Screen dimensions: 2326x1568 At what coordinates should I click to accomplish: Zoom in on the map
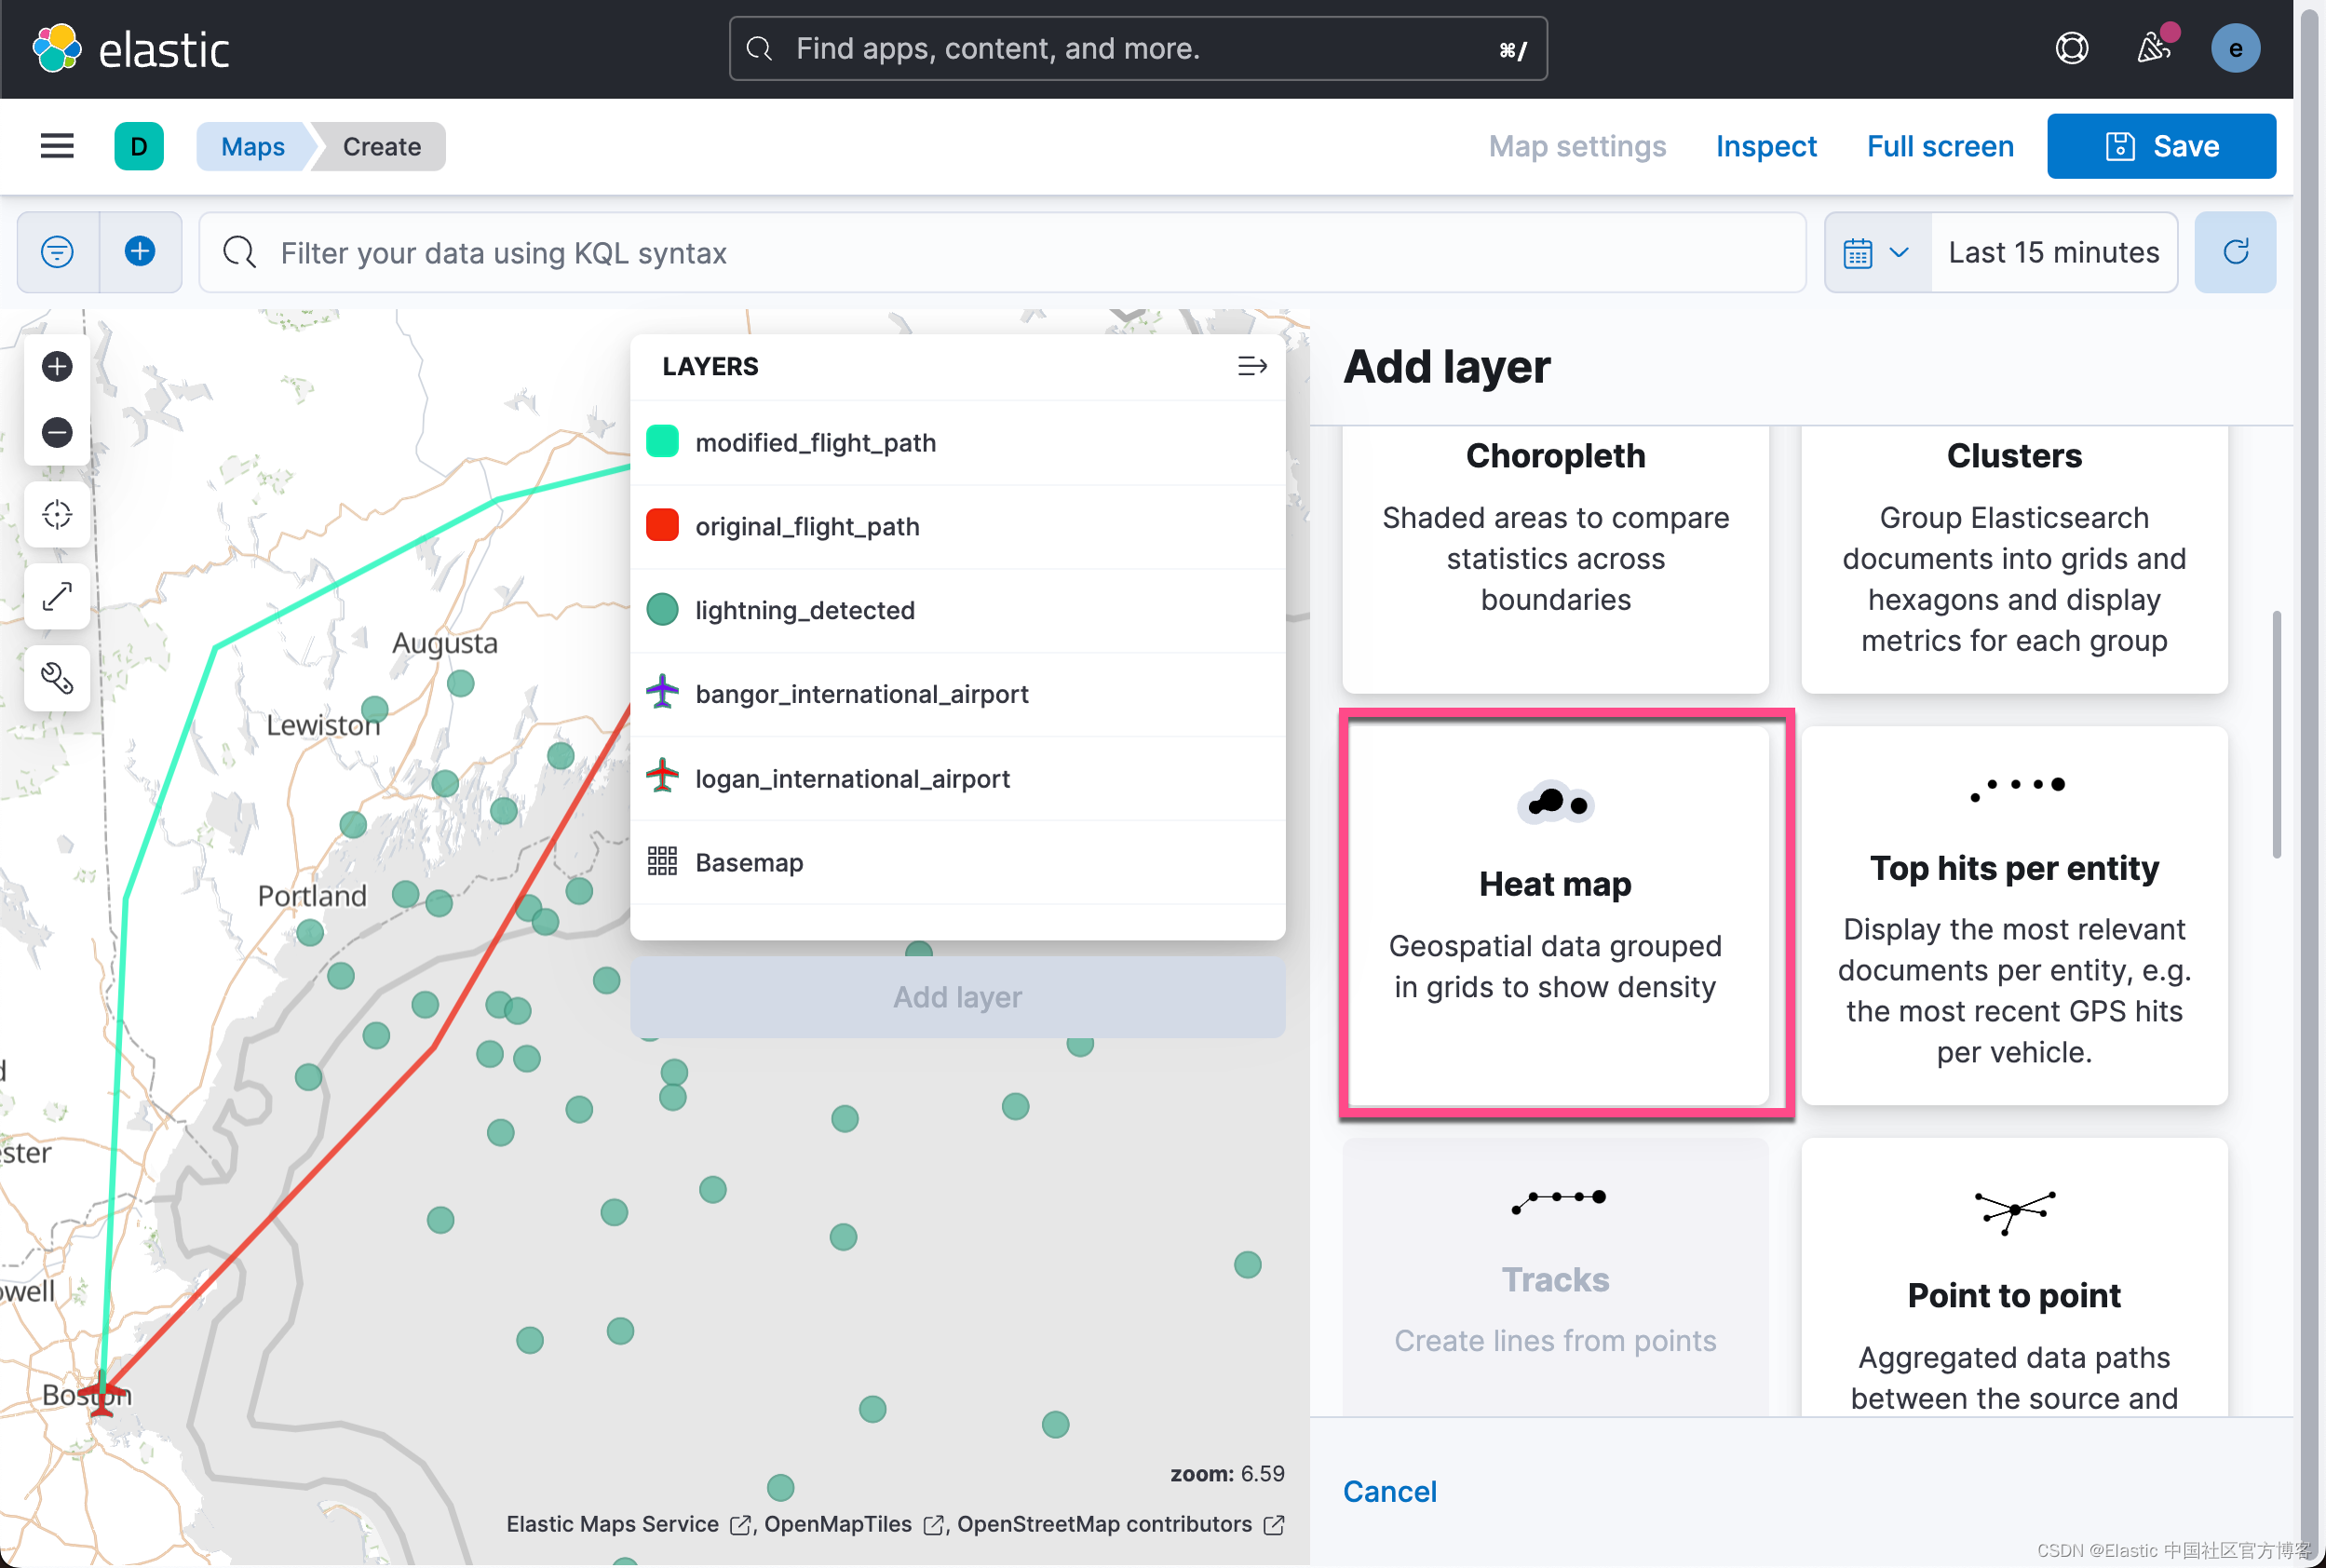[x=57, y=366]
